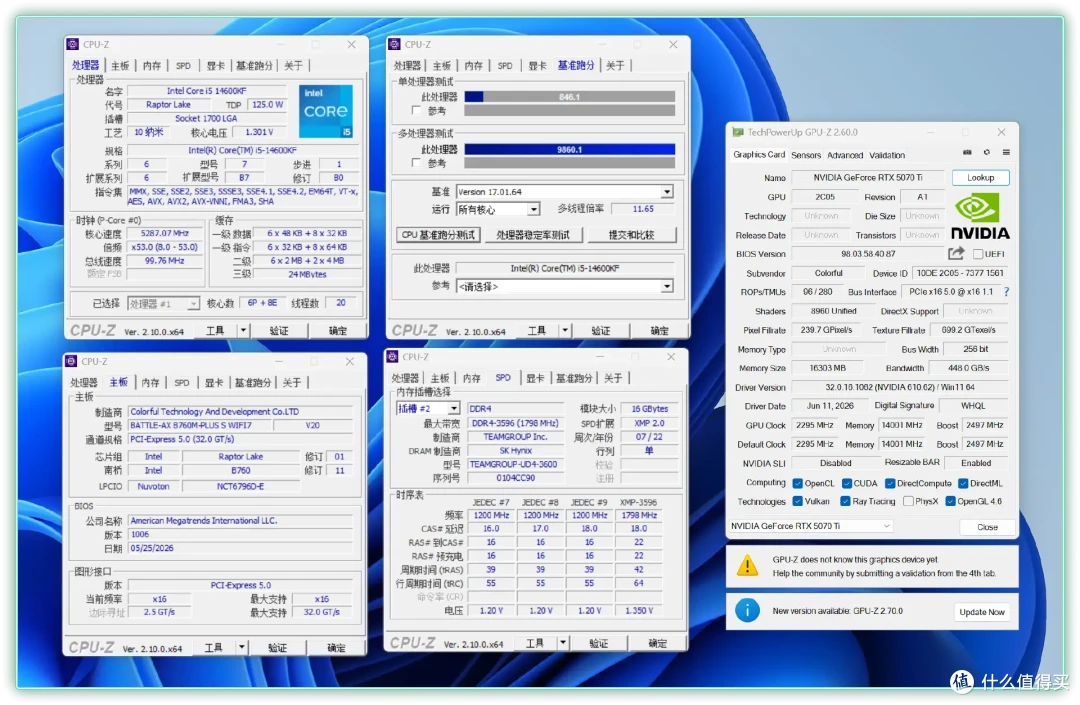Click the NVIDIA logo in GPU-Z
The image size is (1080, 705).
click(x=980, y=218)
